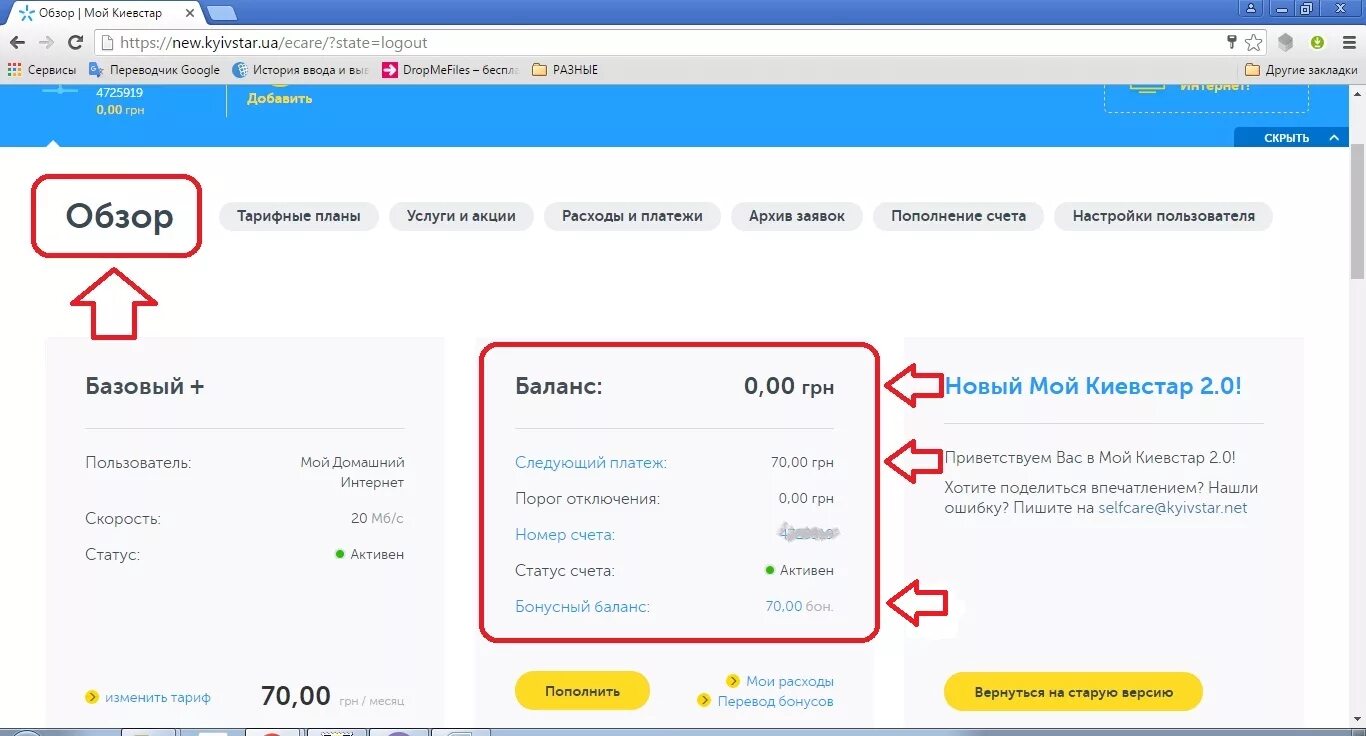Open the Услуги и акции tab

[461, 216]
